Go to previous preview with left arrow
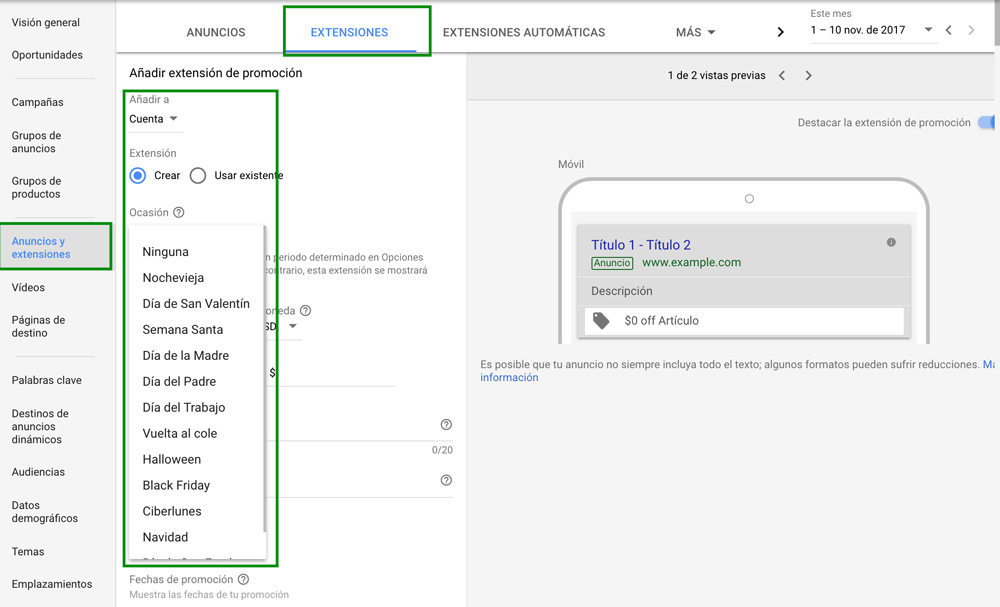The height and width of the screenshot is (607, 1000). coord(782,76)
